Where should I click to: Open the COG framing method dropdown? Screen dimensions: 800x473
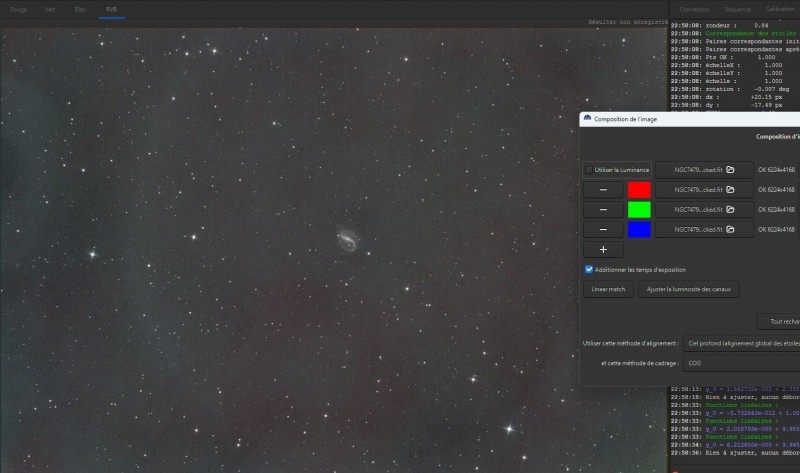[x=741, y=363]
